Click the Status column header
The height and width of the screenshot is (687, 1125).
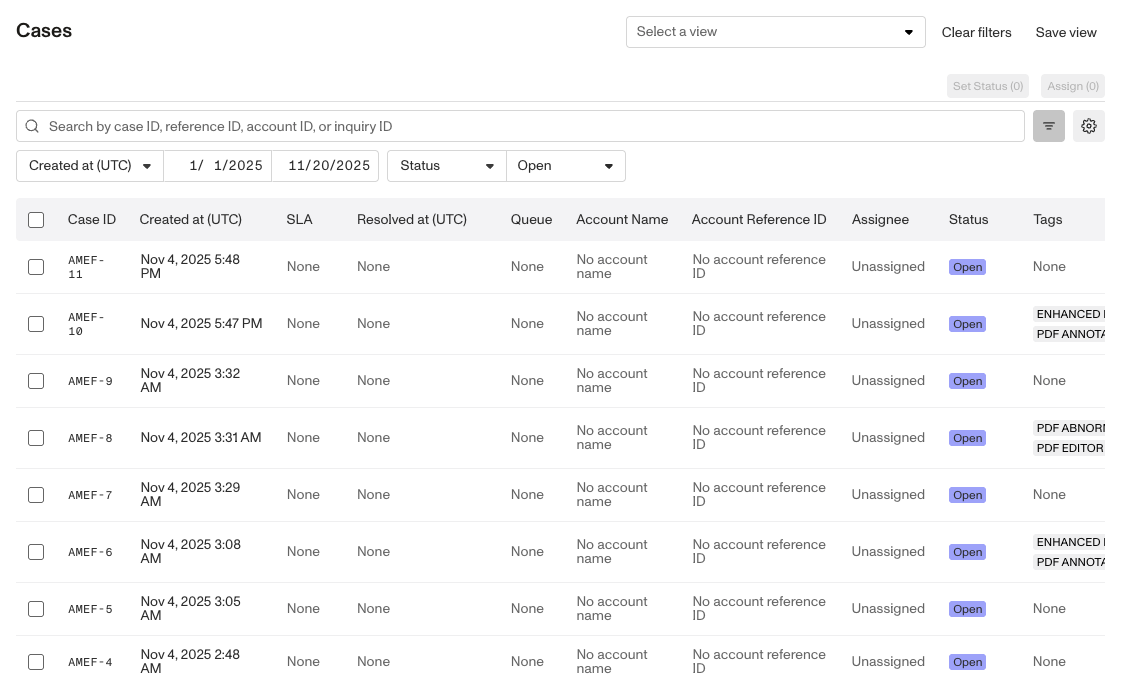point(969,219)
